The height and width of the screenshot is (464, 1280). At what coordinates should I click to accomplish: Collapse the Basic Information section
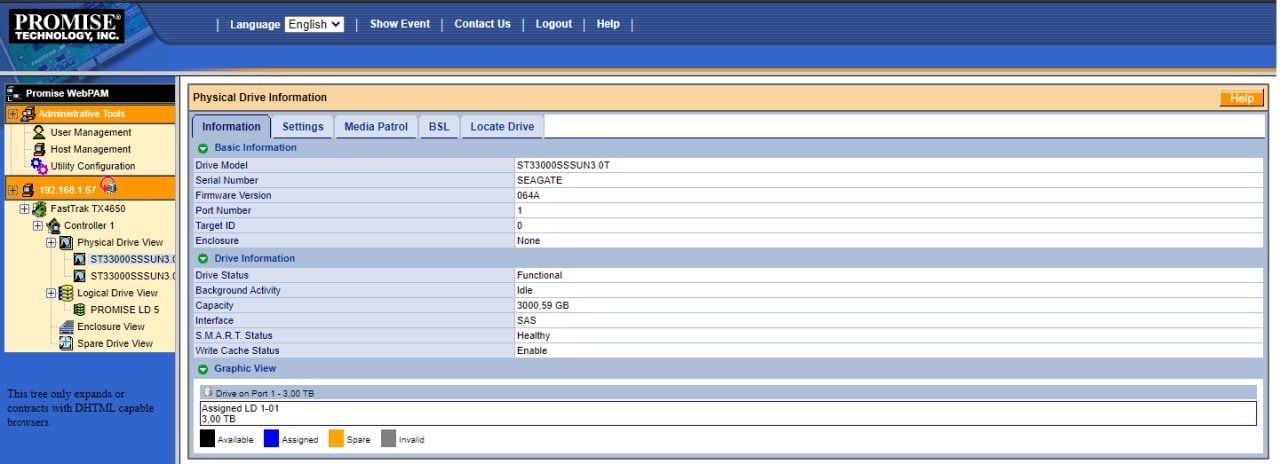click(203, 148)
